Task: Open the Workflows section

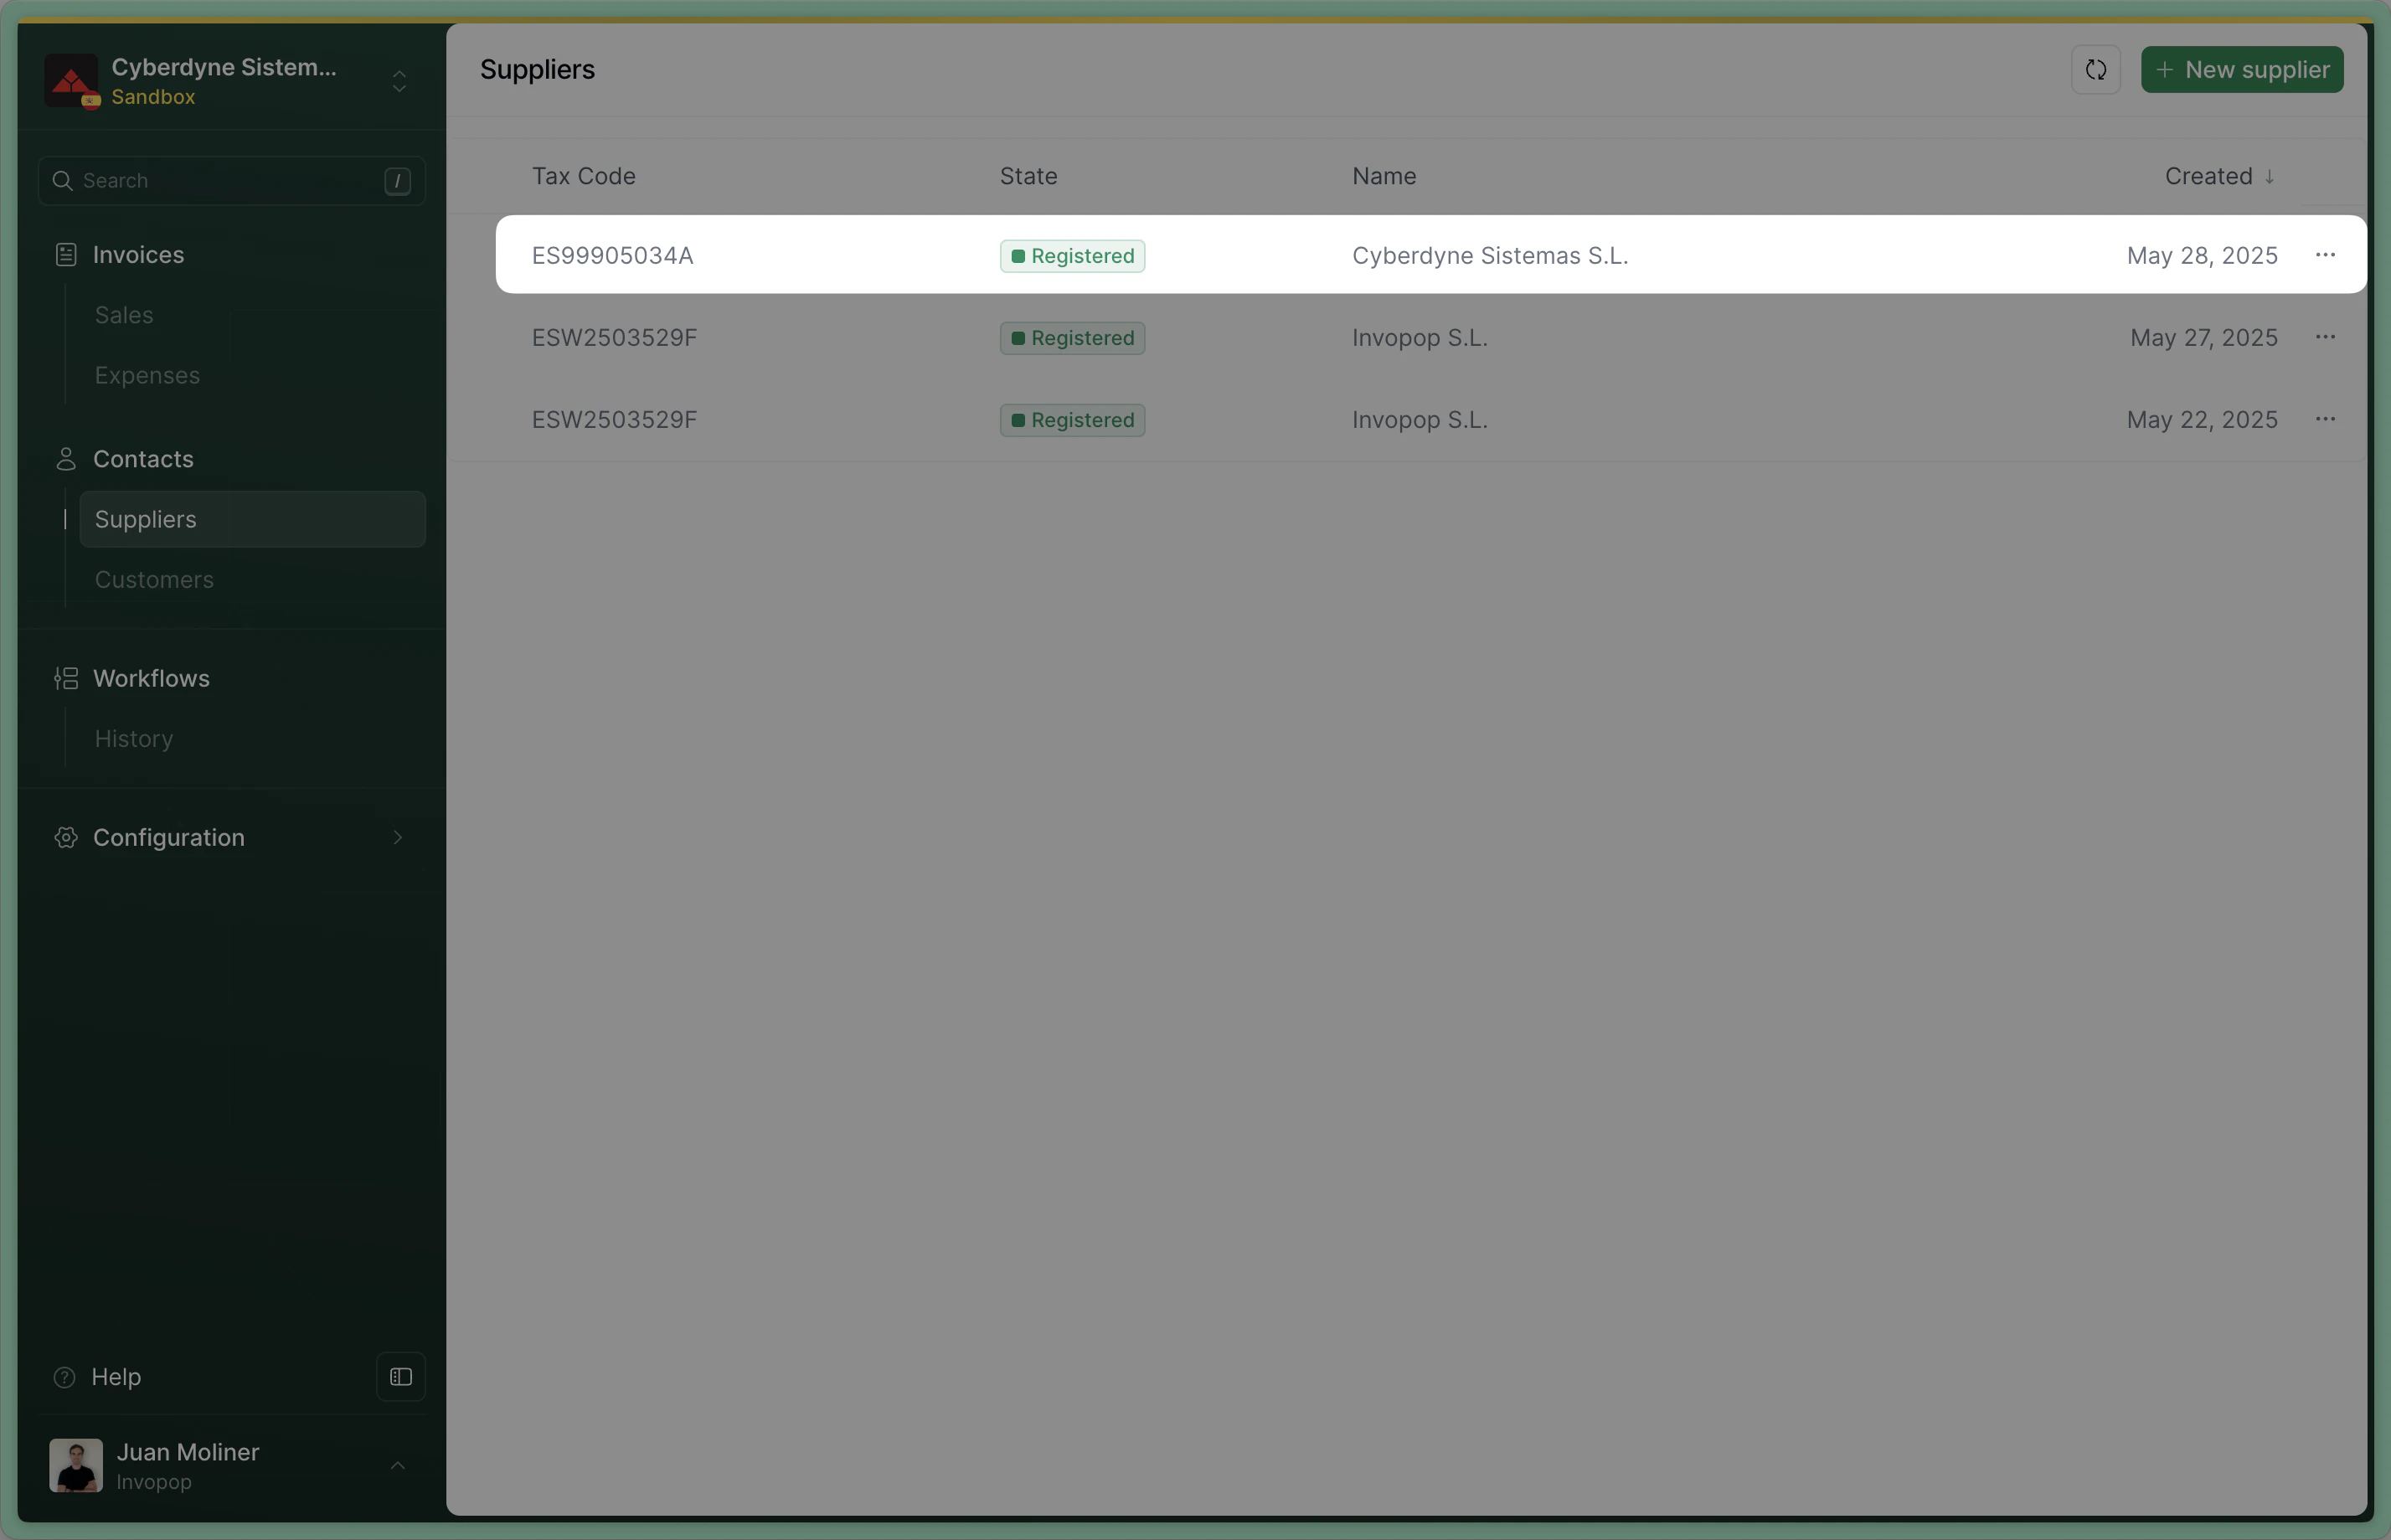Action: pyautogui.click(x=151, y=678)
